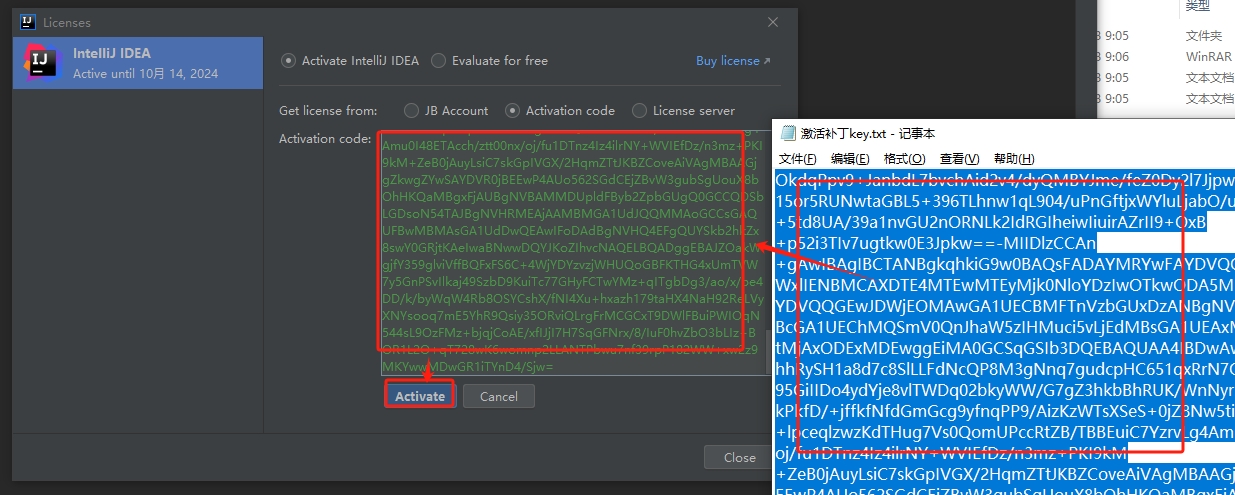Click the Notepad file icon in title bar
The width and height of the screenshot is (1235, 495).
(x=788, y=133)
